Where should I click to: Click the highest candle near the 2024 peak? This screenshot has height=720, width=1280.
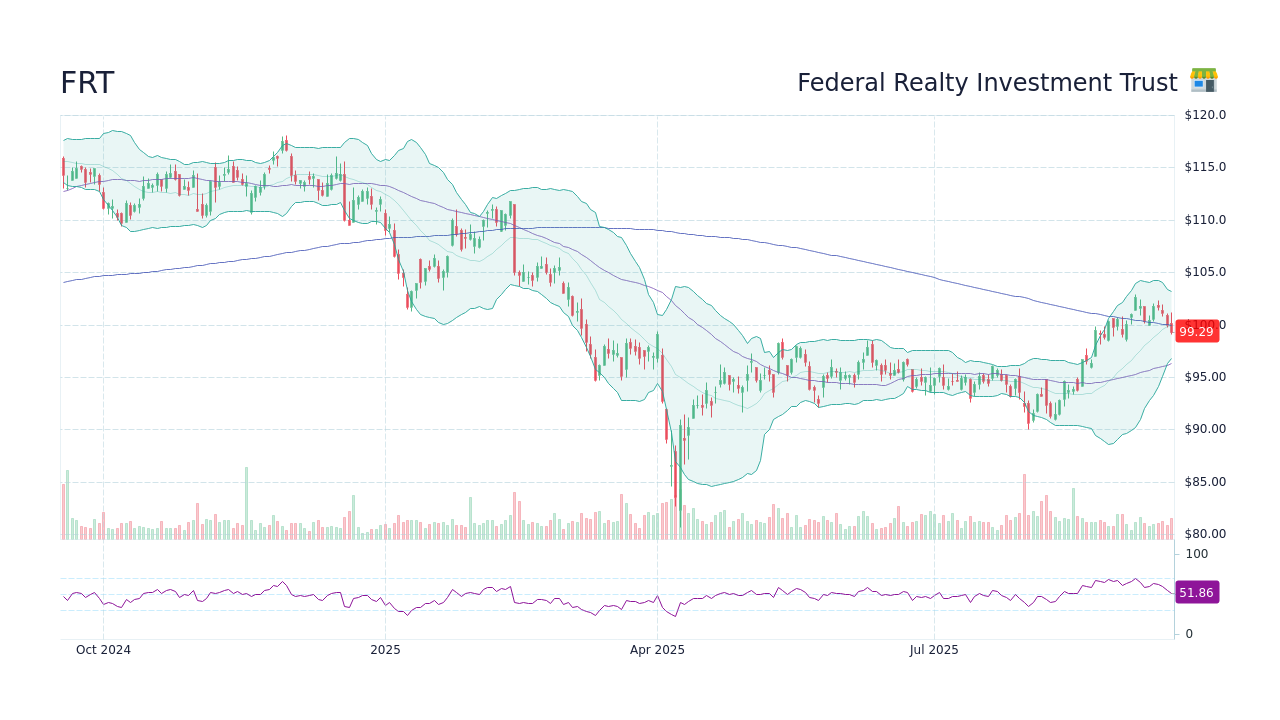285,150
